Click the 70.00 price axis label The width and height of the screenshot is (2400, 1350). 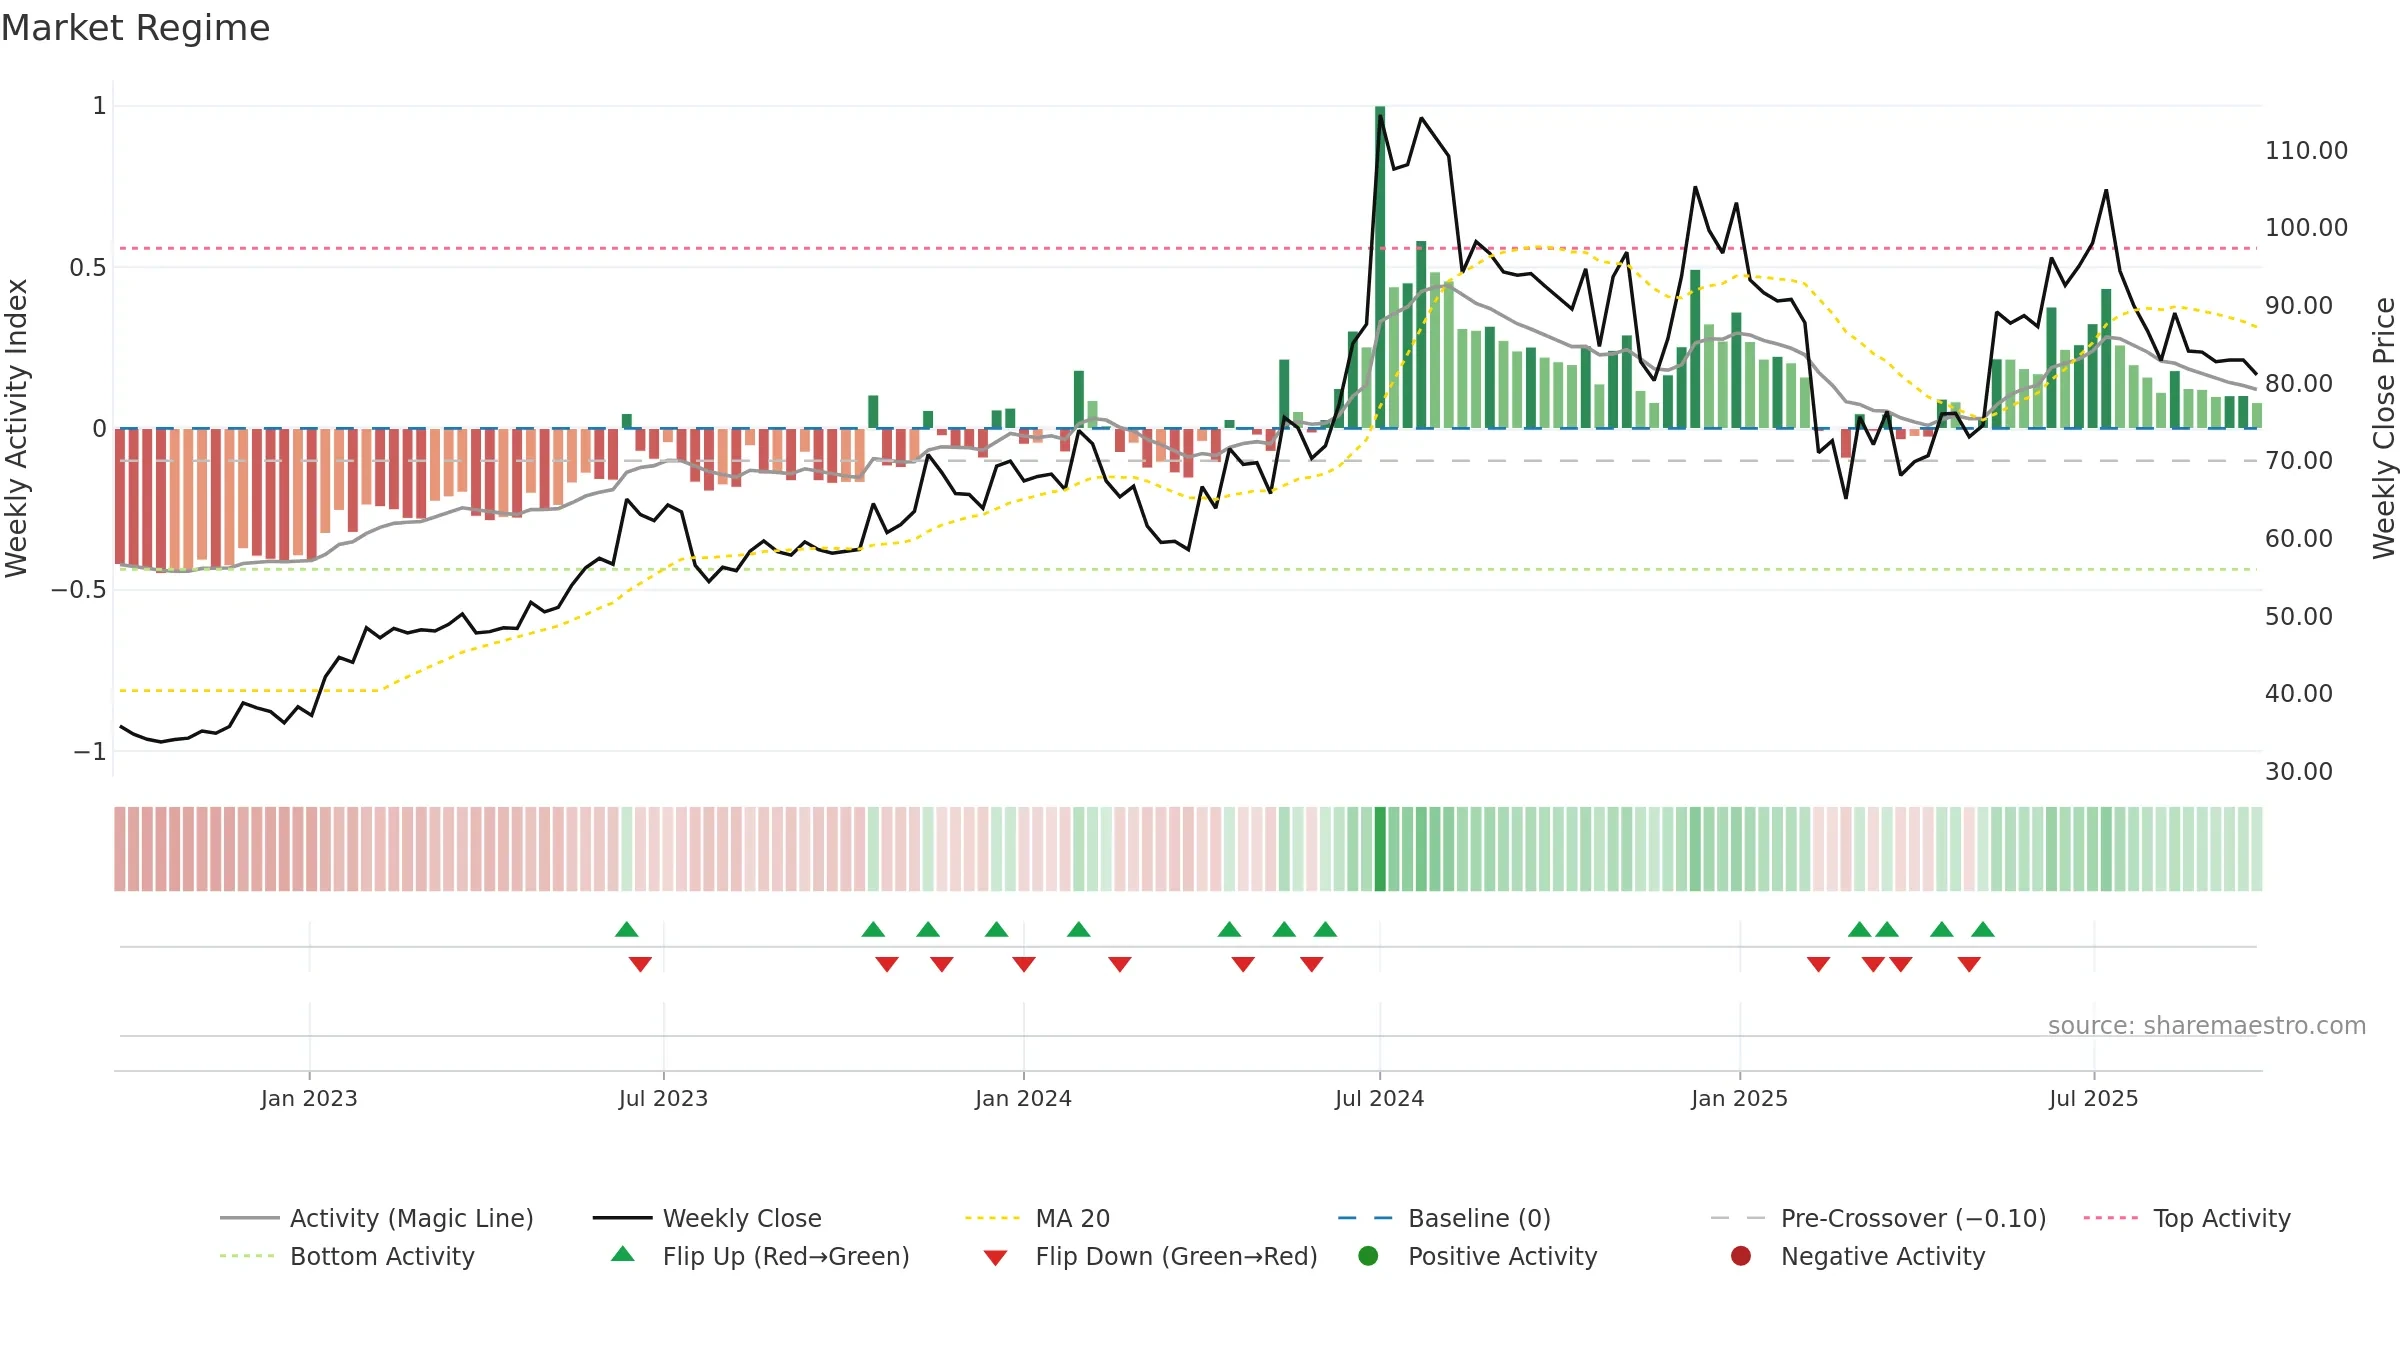click(2299, 460)
